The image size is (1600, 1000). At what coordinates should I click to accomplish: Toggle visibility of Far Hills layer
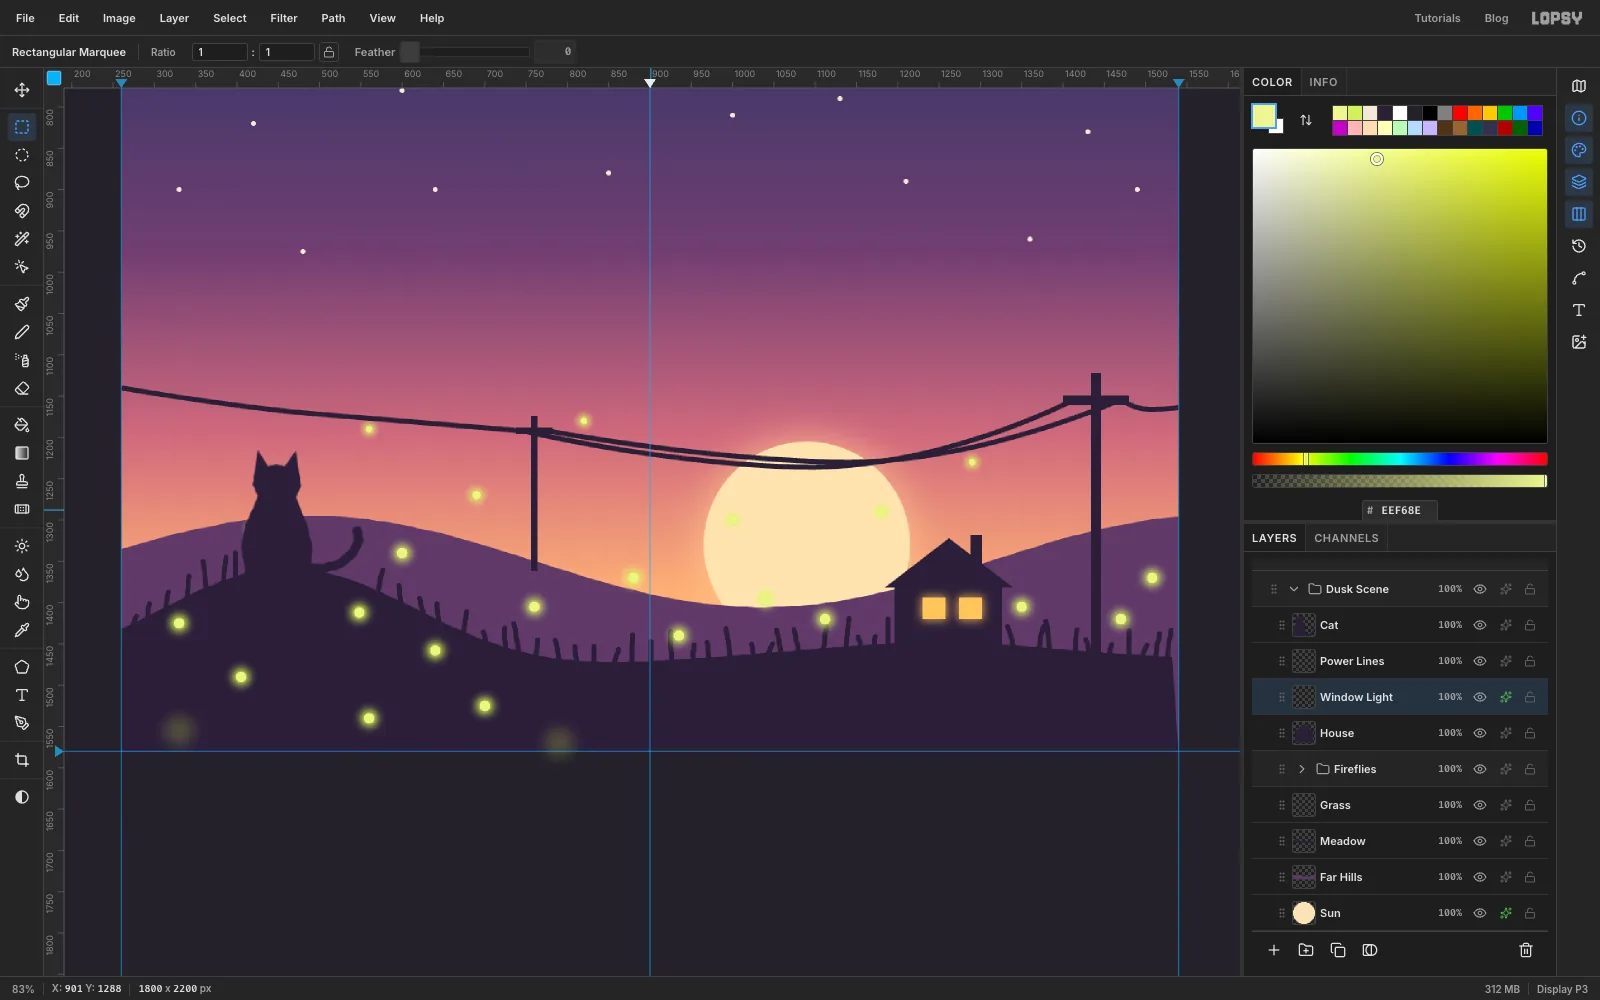pos(1480,877)
